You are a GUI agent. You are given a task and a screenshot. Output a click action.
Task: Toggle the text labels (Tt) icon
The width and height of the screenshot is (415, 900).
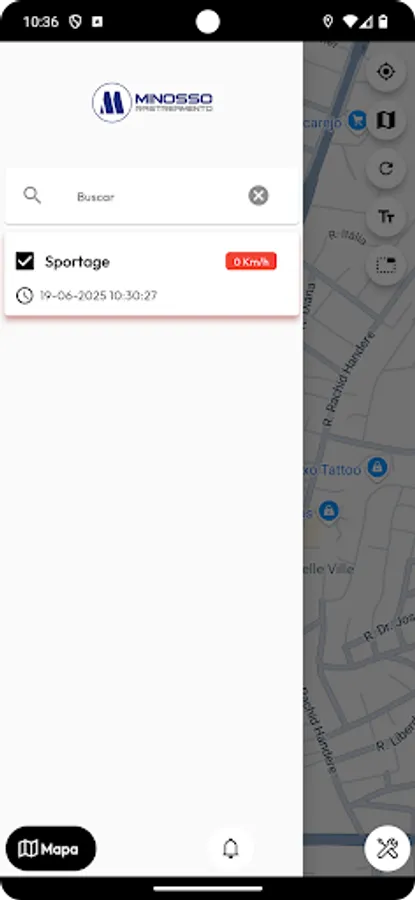click(386, 216)
